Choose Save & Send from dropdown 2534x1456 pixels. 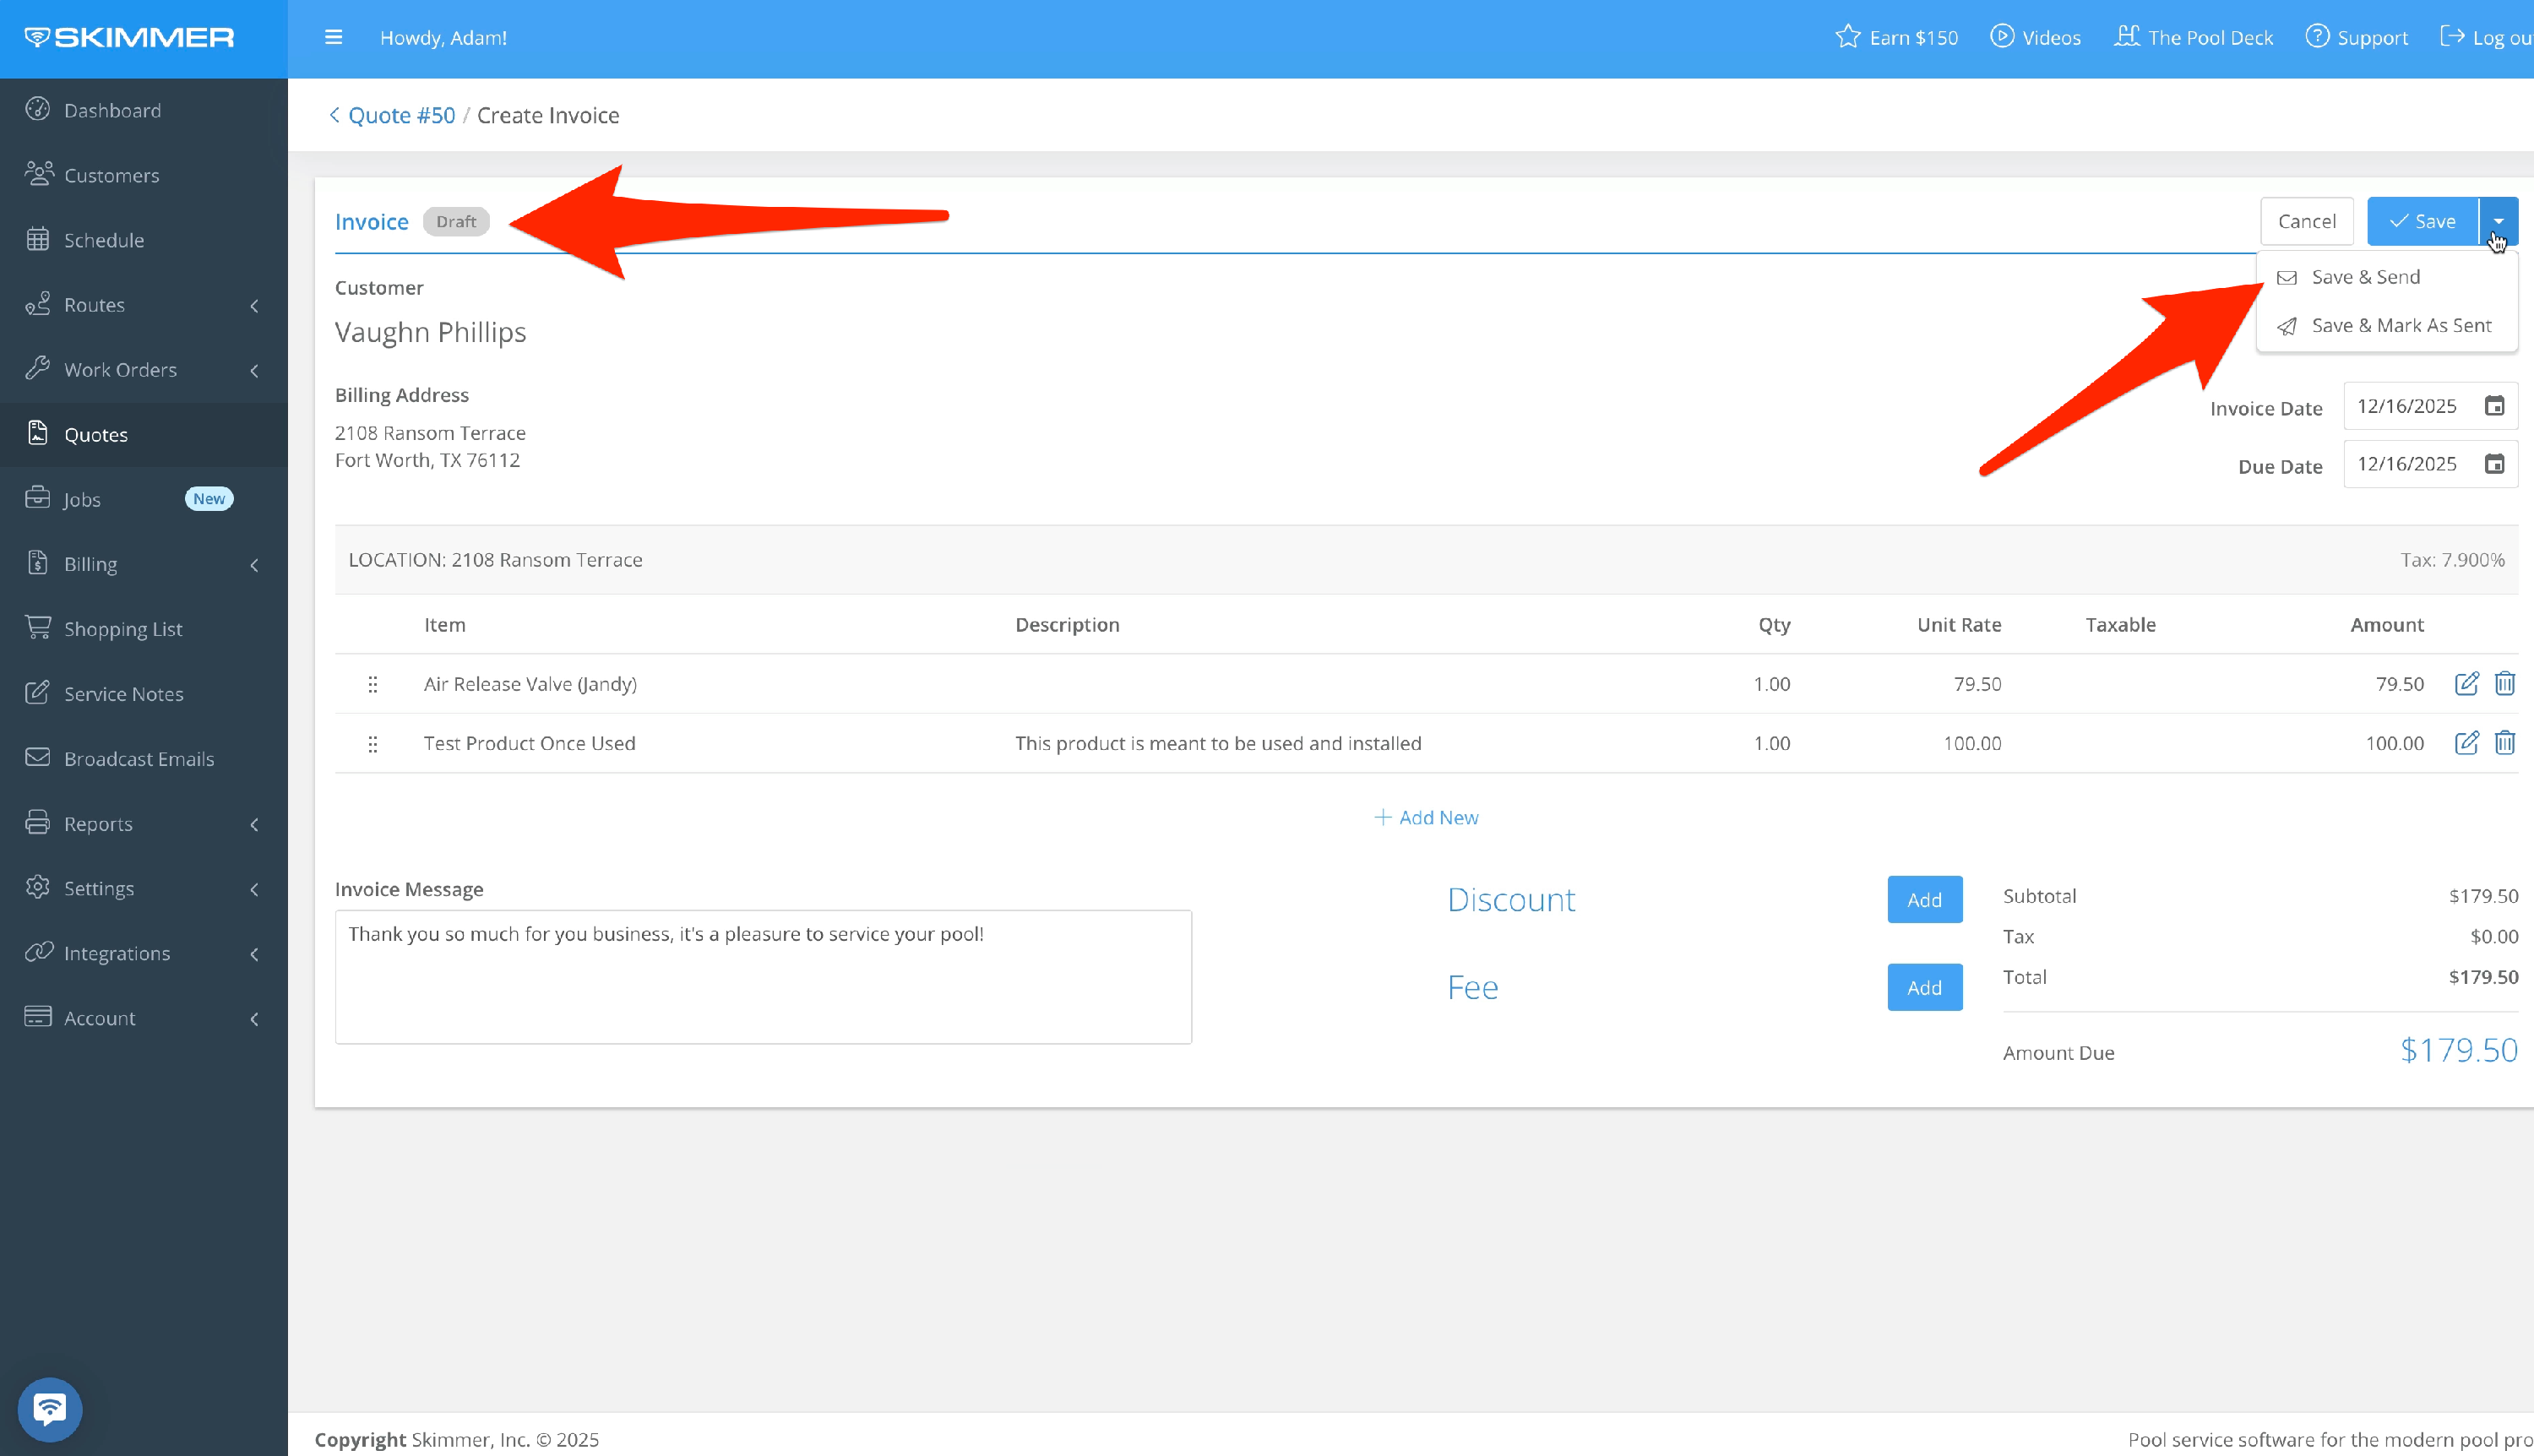coord(2365,277)
